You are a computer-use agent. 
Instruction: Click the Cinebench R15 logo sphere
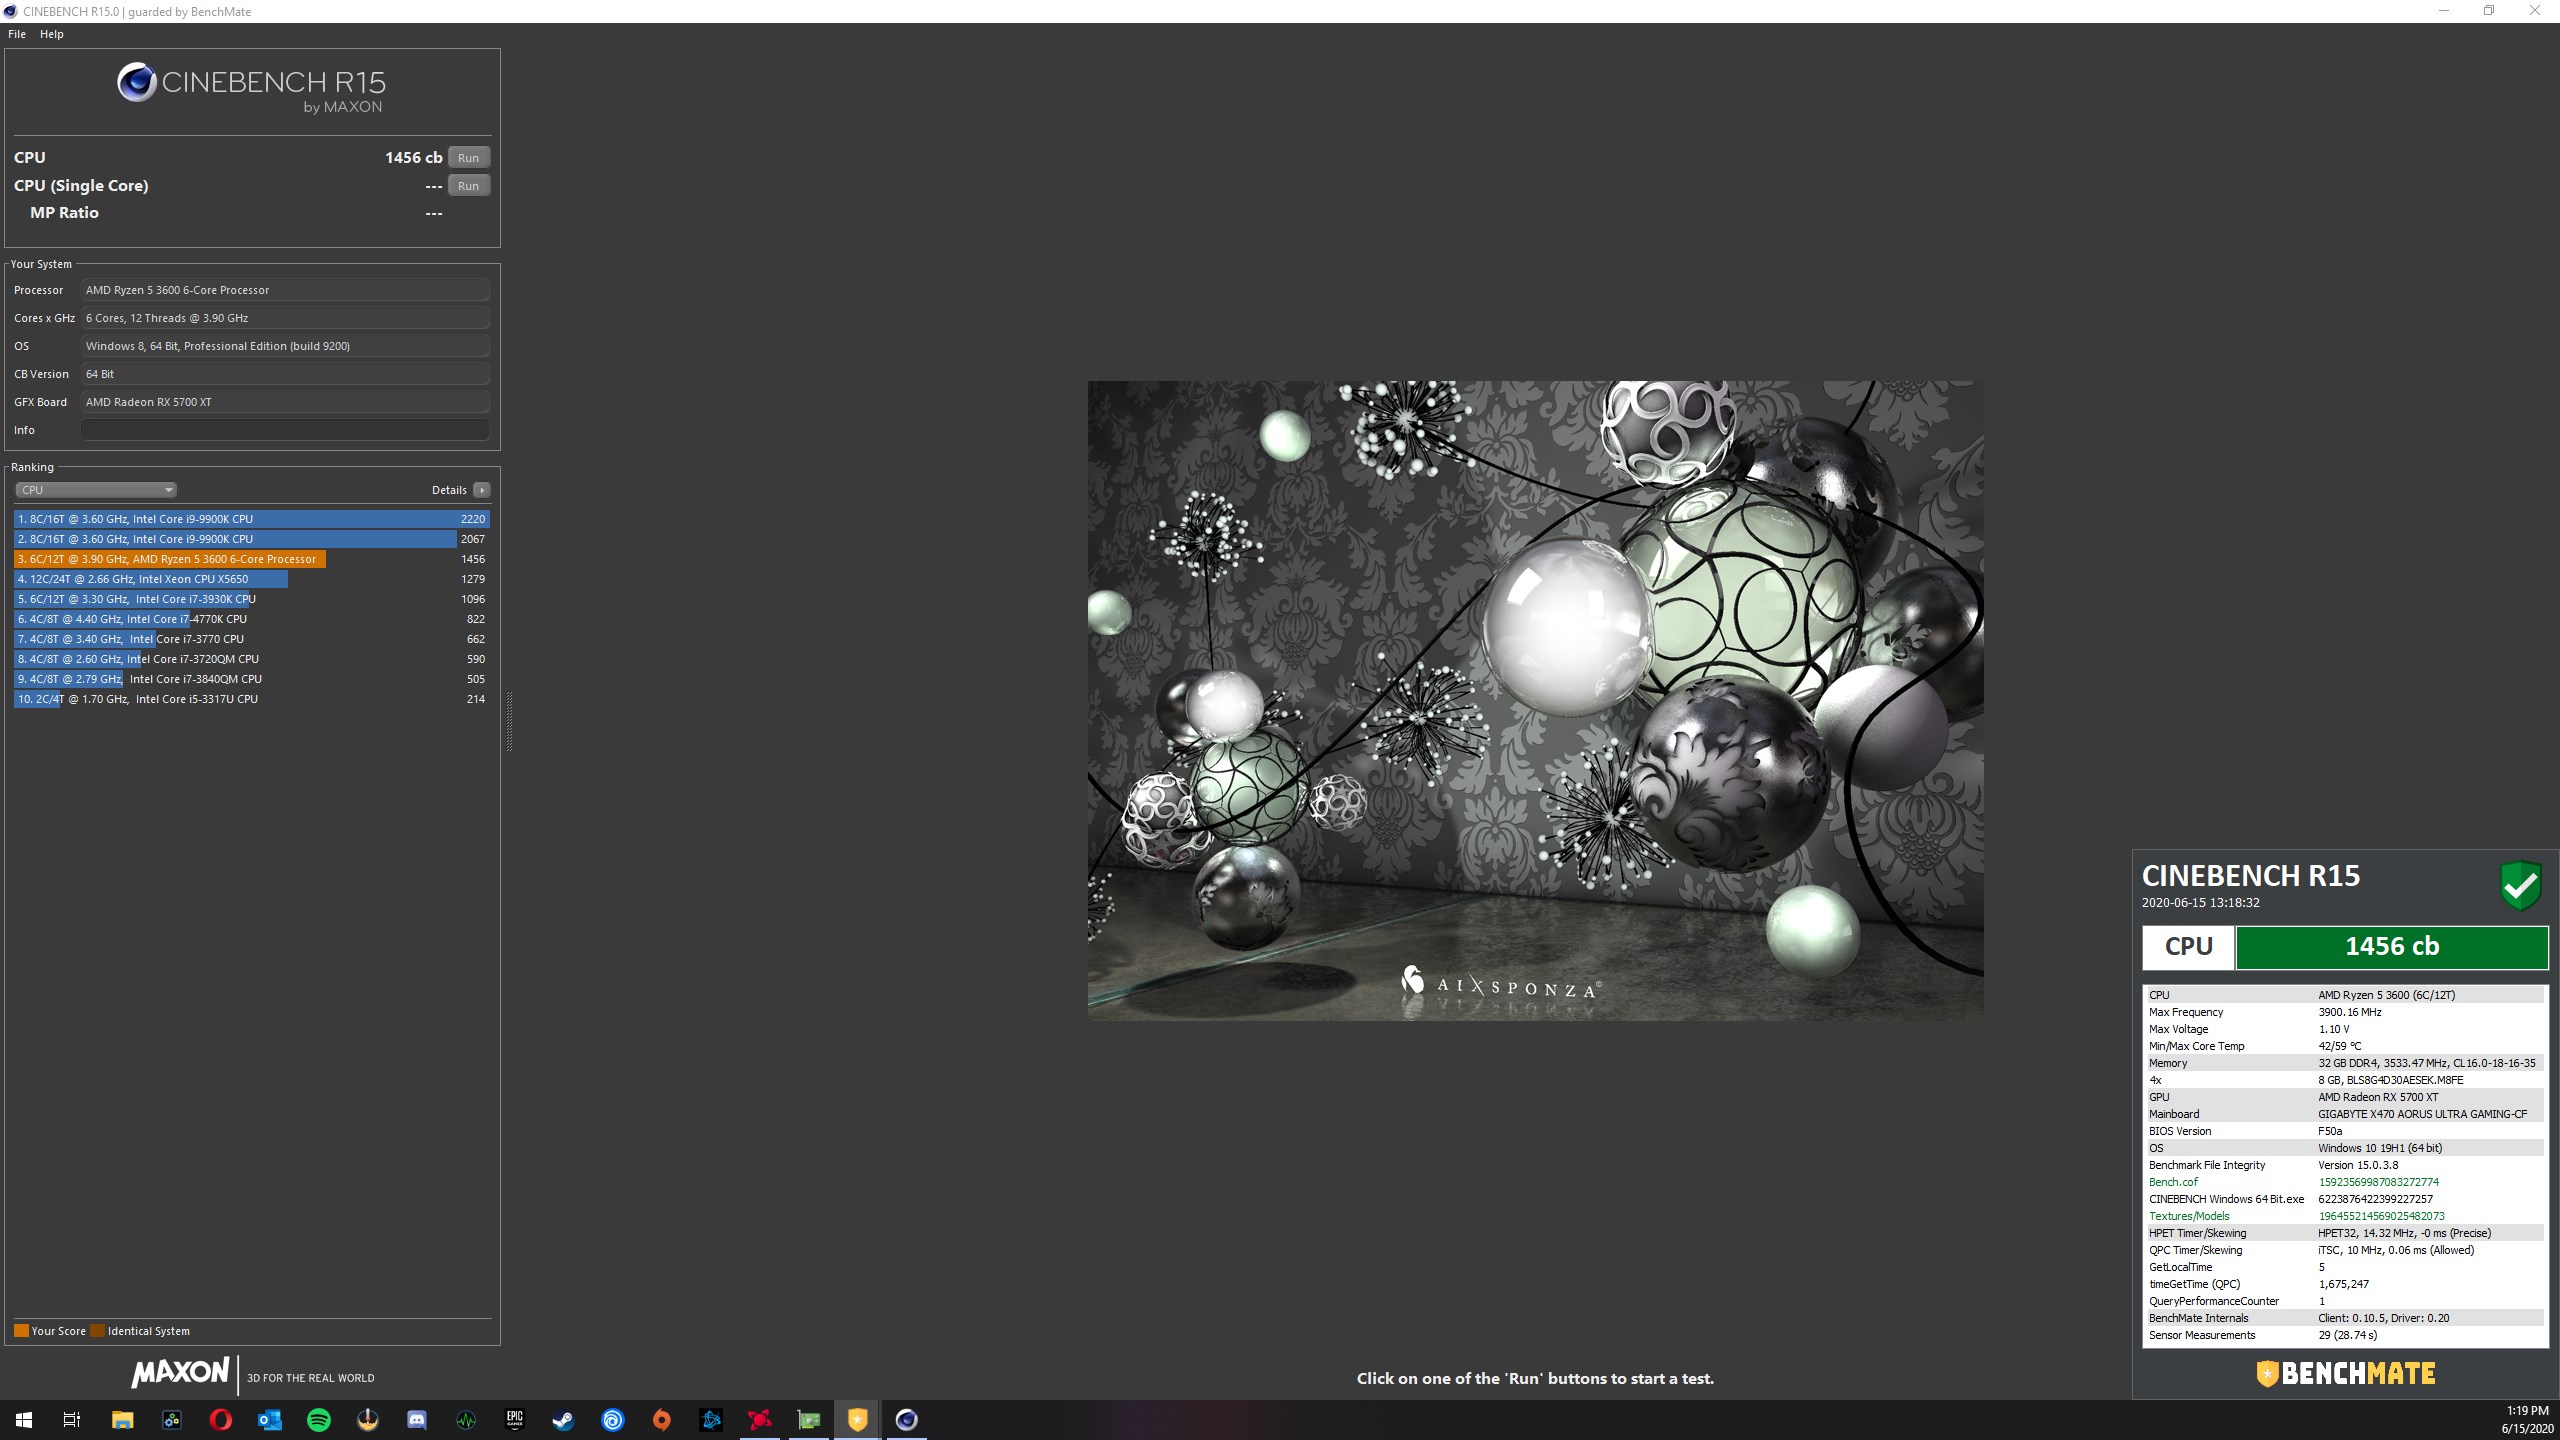tap(137, 82)
